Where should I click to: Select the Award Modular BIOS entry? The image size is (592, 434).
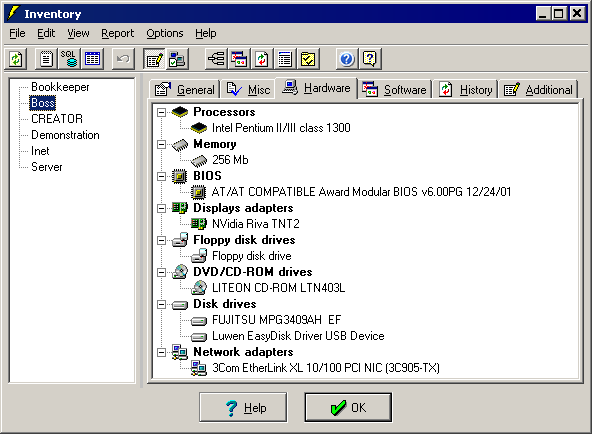pos(361,192)
